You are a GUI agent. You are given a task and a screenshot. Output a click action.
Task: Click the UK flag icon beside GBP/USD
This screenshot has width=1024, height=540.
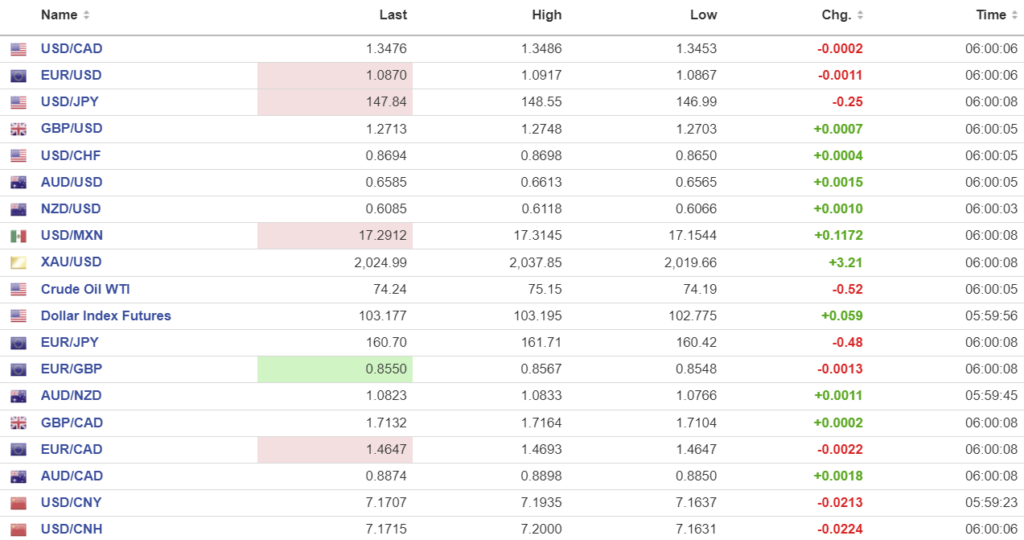click(x=19, y=129)
